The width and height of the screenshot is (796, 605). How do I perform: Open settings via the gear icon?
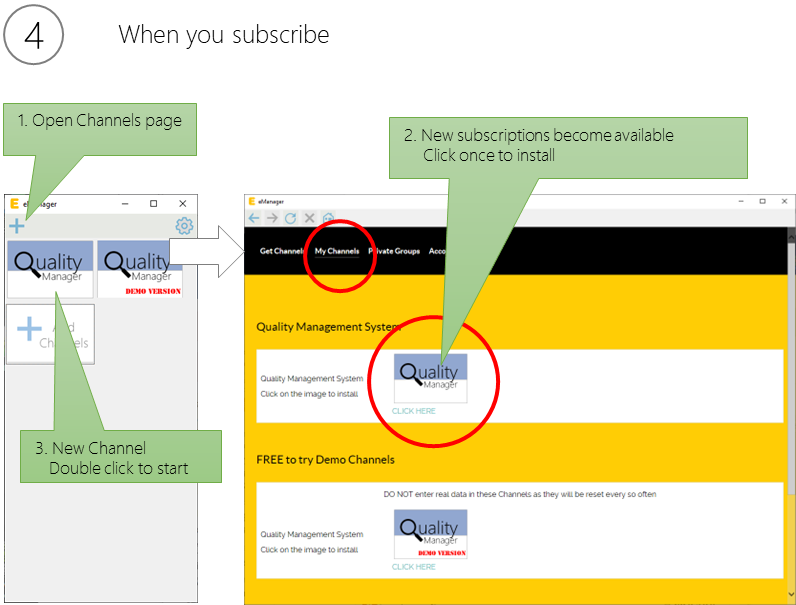[183, 226]
